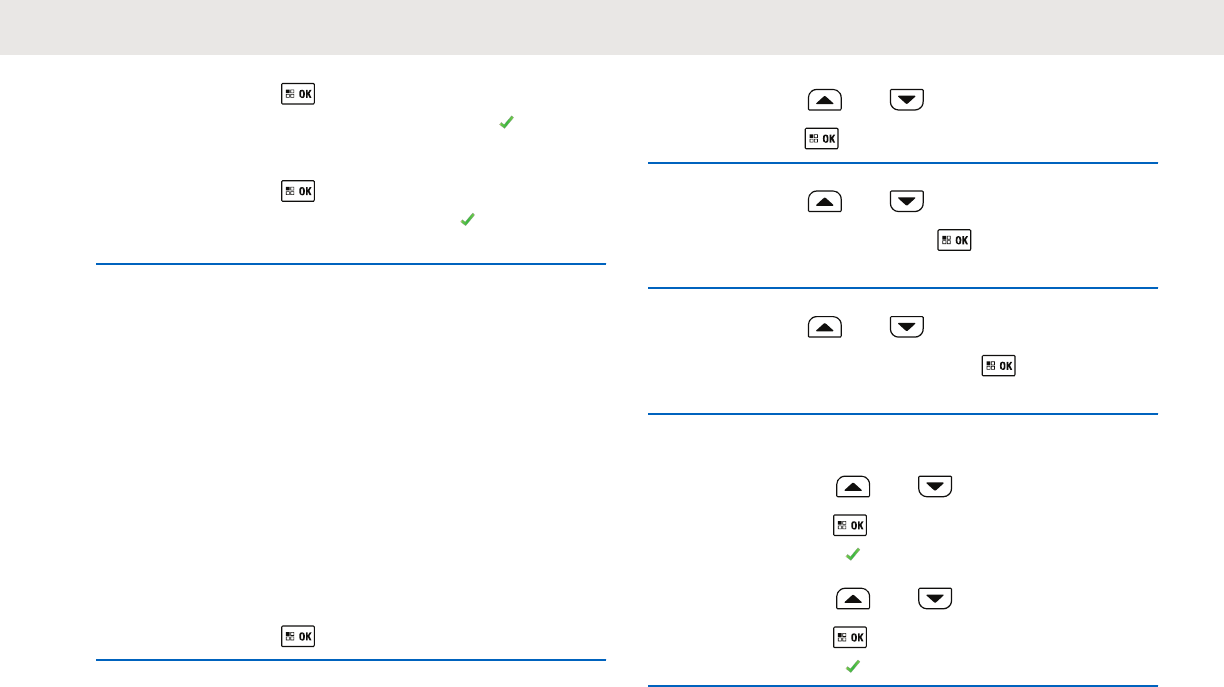Viewport: 1224px width, 687px height.
Task: Click the down arrow key in second right-column section
Action: coord(907,202)
